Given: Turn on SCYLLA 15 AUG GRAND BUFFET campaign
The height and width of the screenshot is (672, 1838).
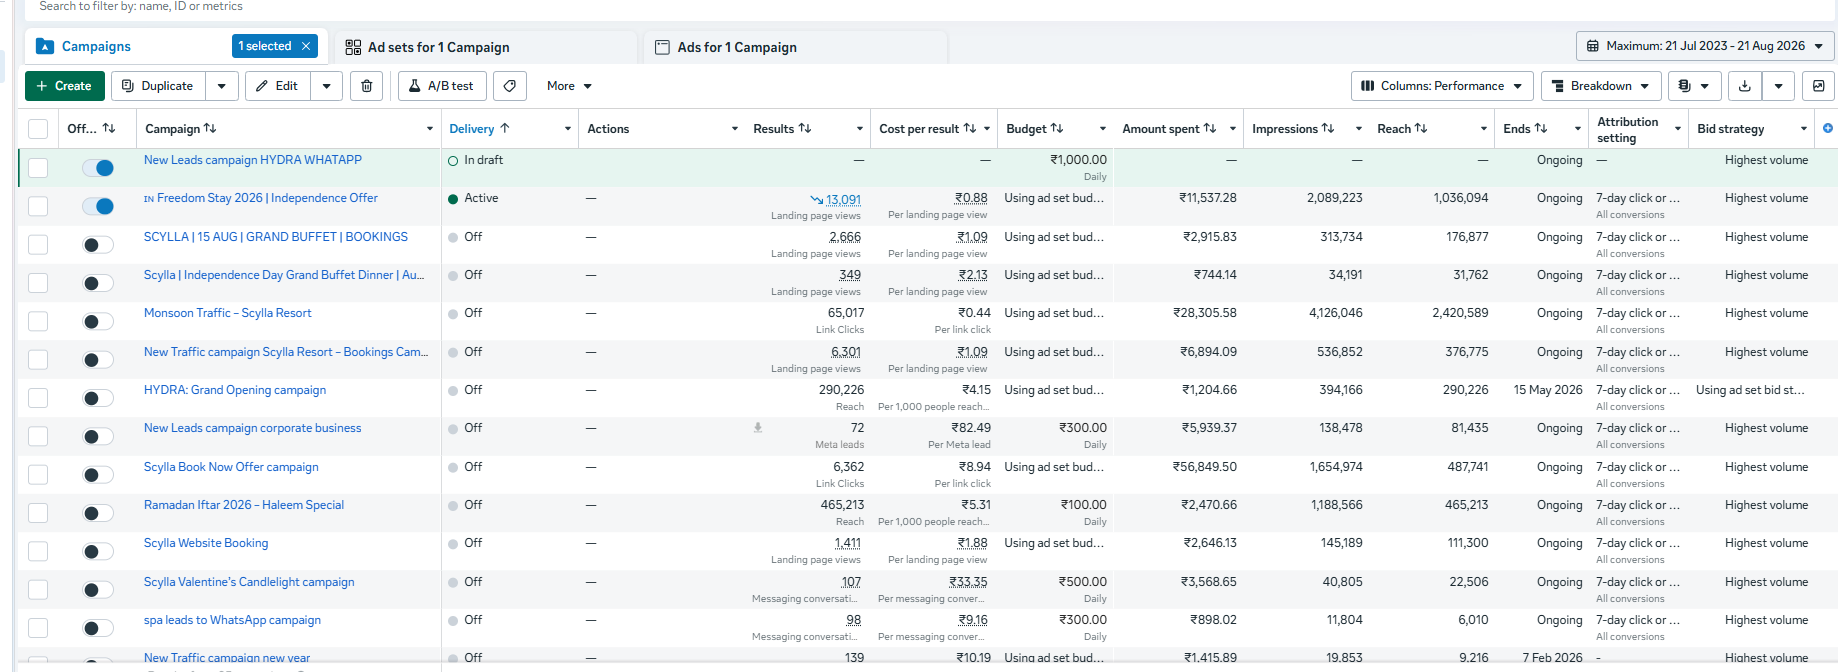Looking at the screenshot, I should [98, 245].
